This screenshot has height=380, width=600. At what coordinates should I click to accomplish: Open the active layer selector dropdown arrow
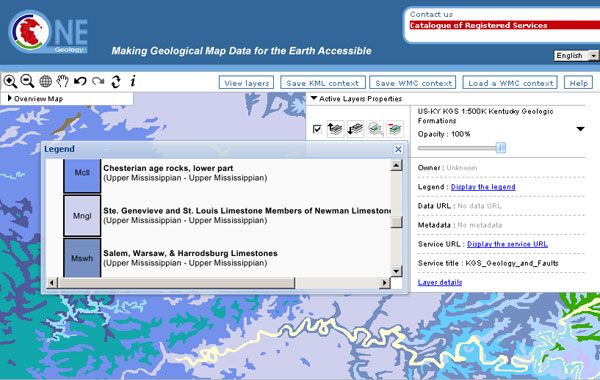click(x=580, y=129)
